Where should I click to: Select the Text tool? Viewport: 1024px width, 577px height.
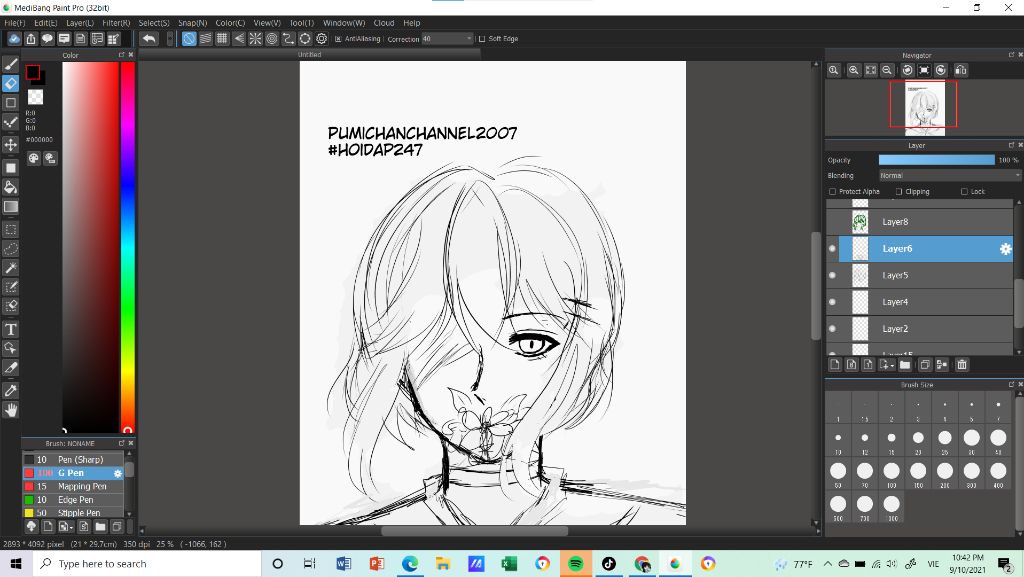pyautogui.click(x=11, y=329)
